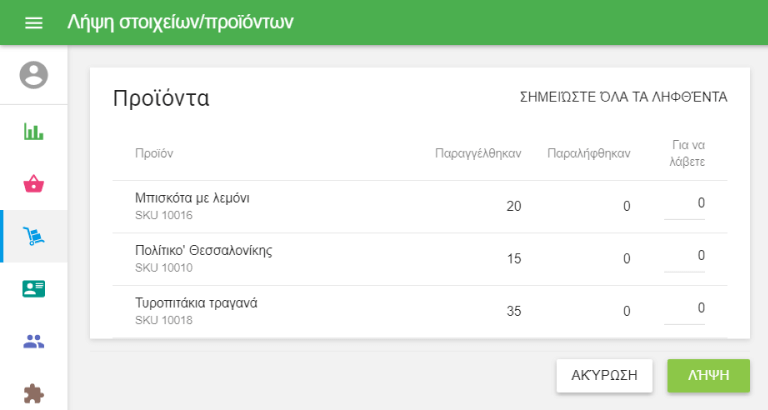Go to the pink shopping basket icon
The width and height of the screenshot is (768, 410).
pyautogui.click(x=34, y=184)
